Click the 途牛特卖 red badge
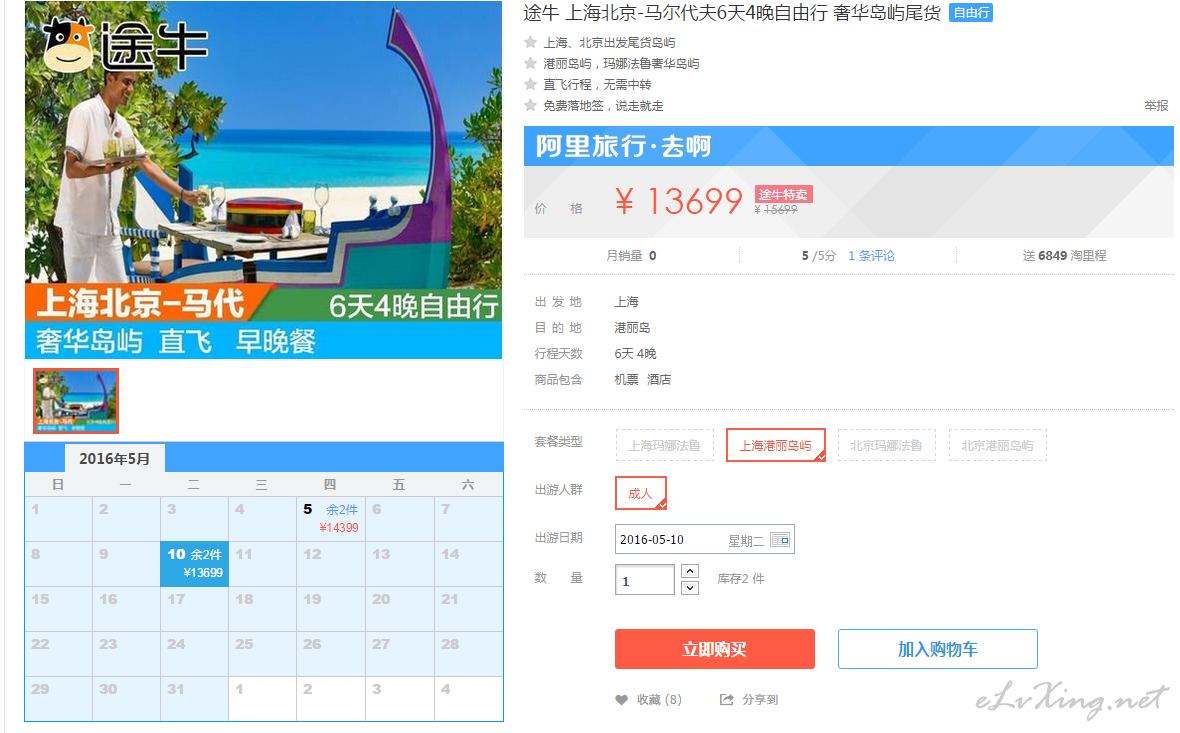This screenshot has height=733, width=1180. coord(783,194)
